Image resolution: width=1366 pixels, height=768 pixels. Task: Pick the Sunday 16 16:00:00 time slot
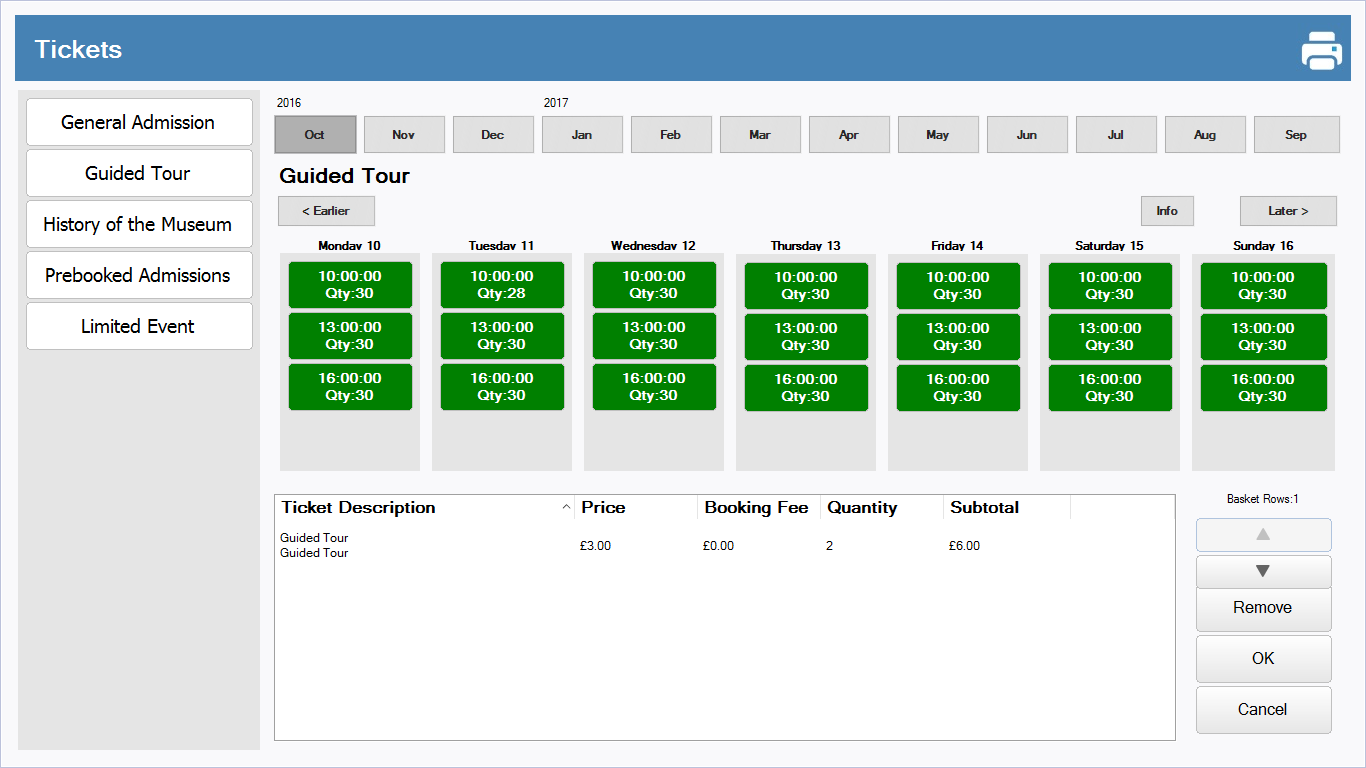pyautogui.click(x=1263, y=388)
